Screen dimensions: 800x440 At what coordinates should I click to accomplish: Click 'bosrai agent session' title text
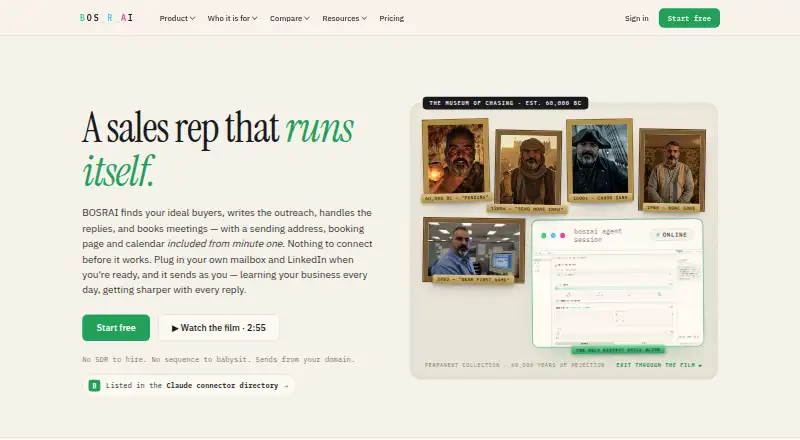point(597,235)
